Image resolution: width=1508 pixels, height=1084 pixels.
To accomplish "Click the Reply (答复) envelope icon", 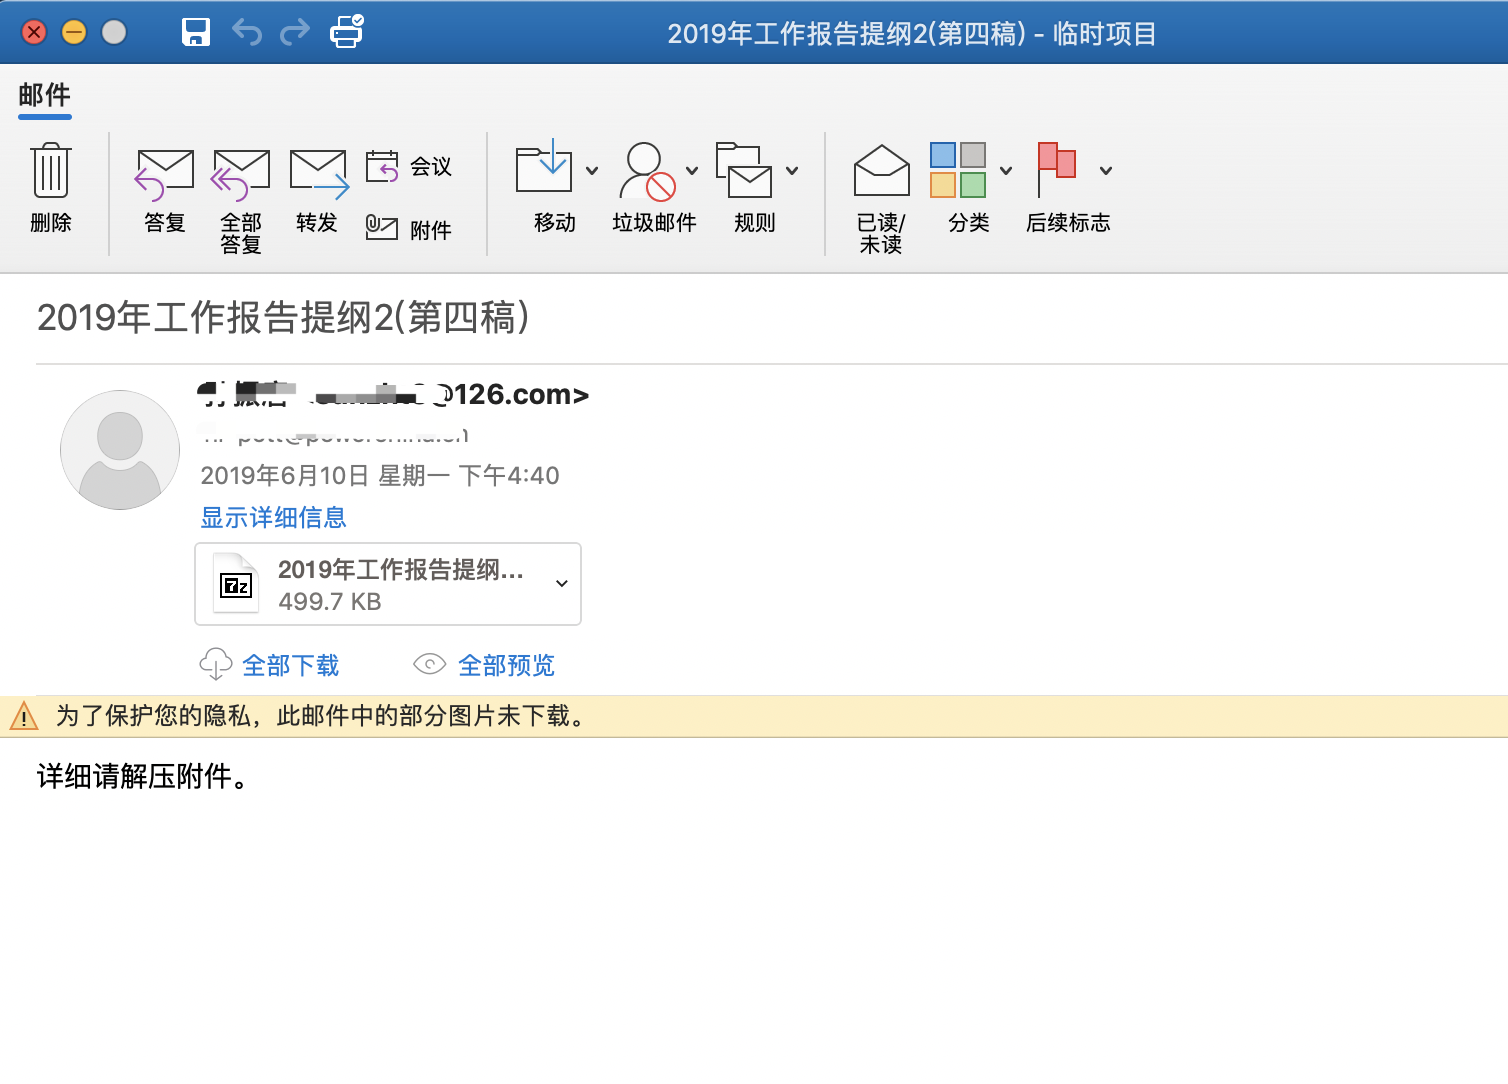I will coord(164,174).
